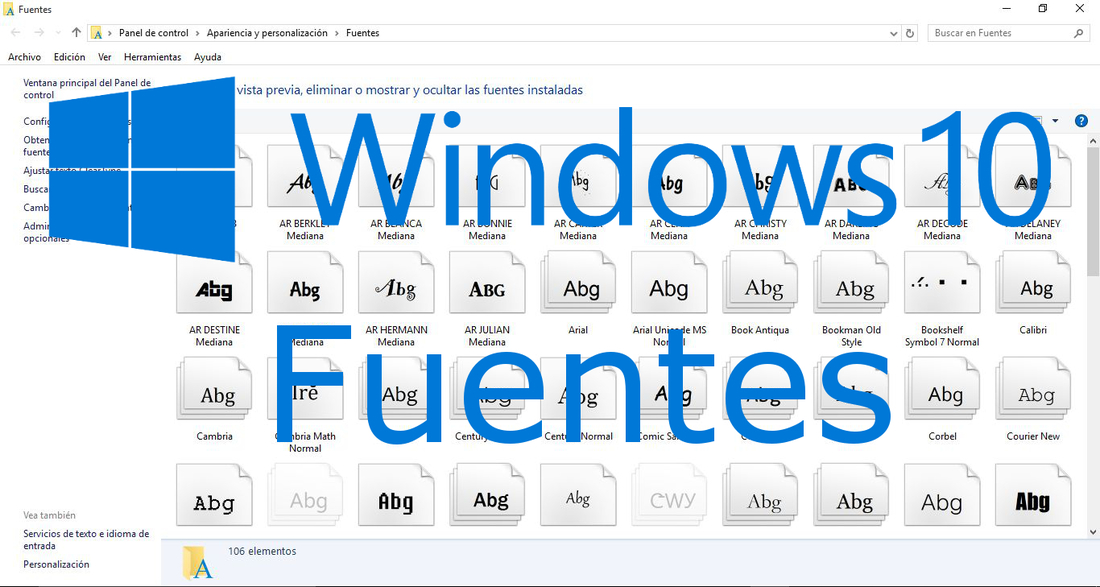The height and width of the screenshot is (587, 1100).
Task: Click the 106 elementos status text
Action: pyautogui.click(x=262, y=551)
